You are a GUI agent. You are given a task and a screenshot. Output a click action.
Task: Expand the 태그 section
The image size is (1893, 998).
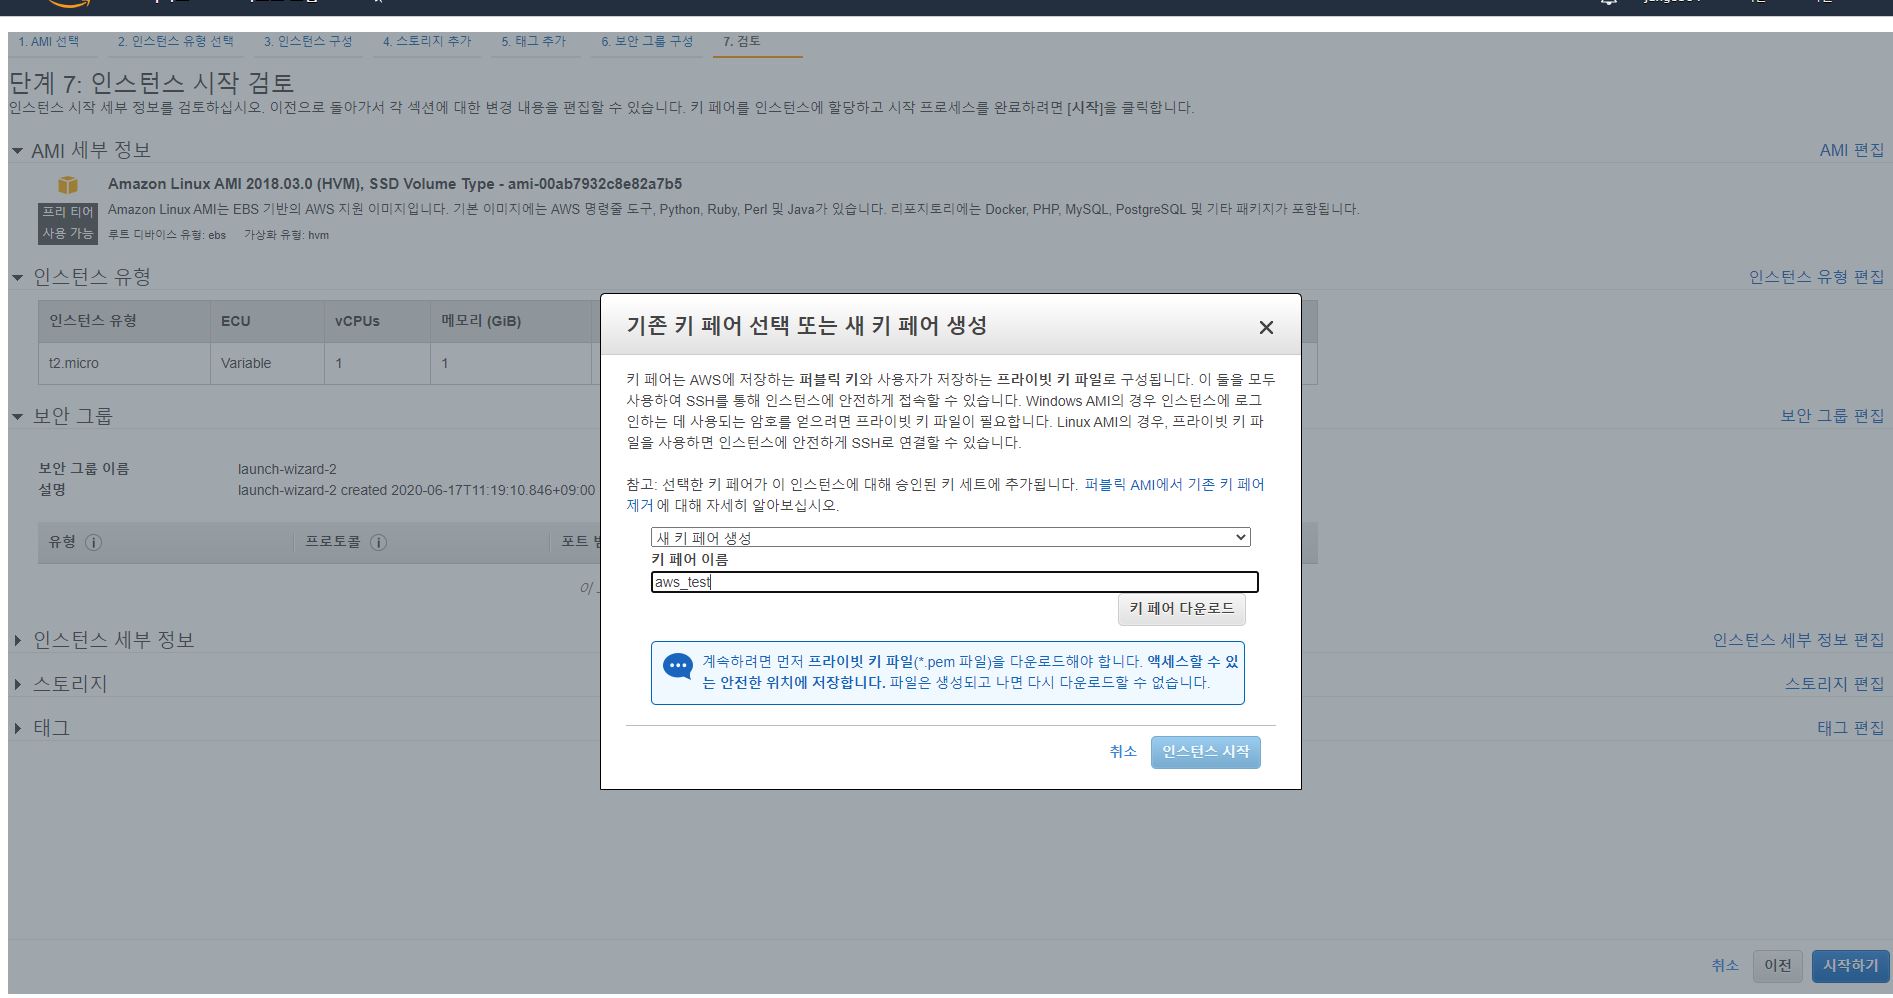tap(17, 728)
